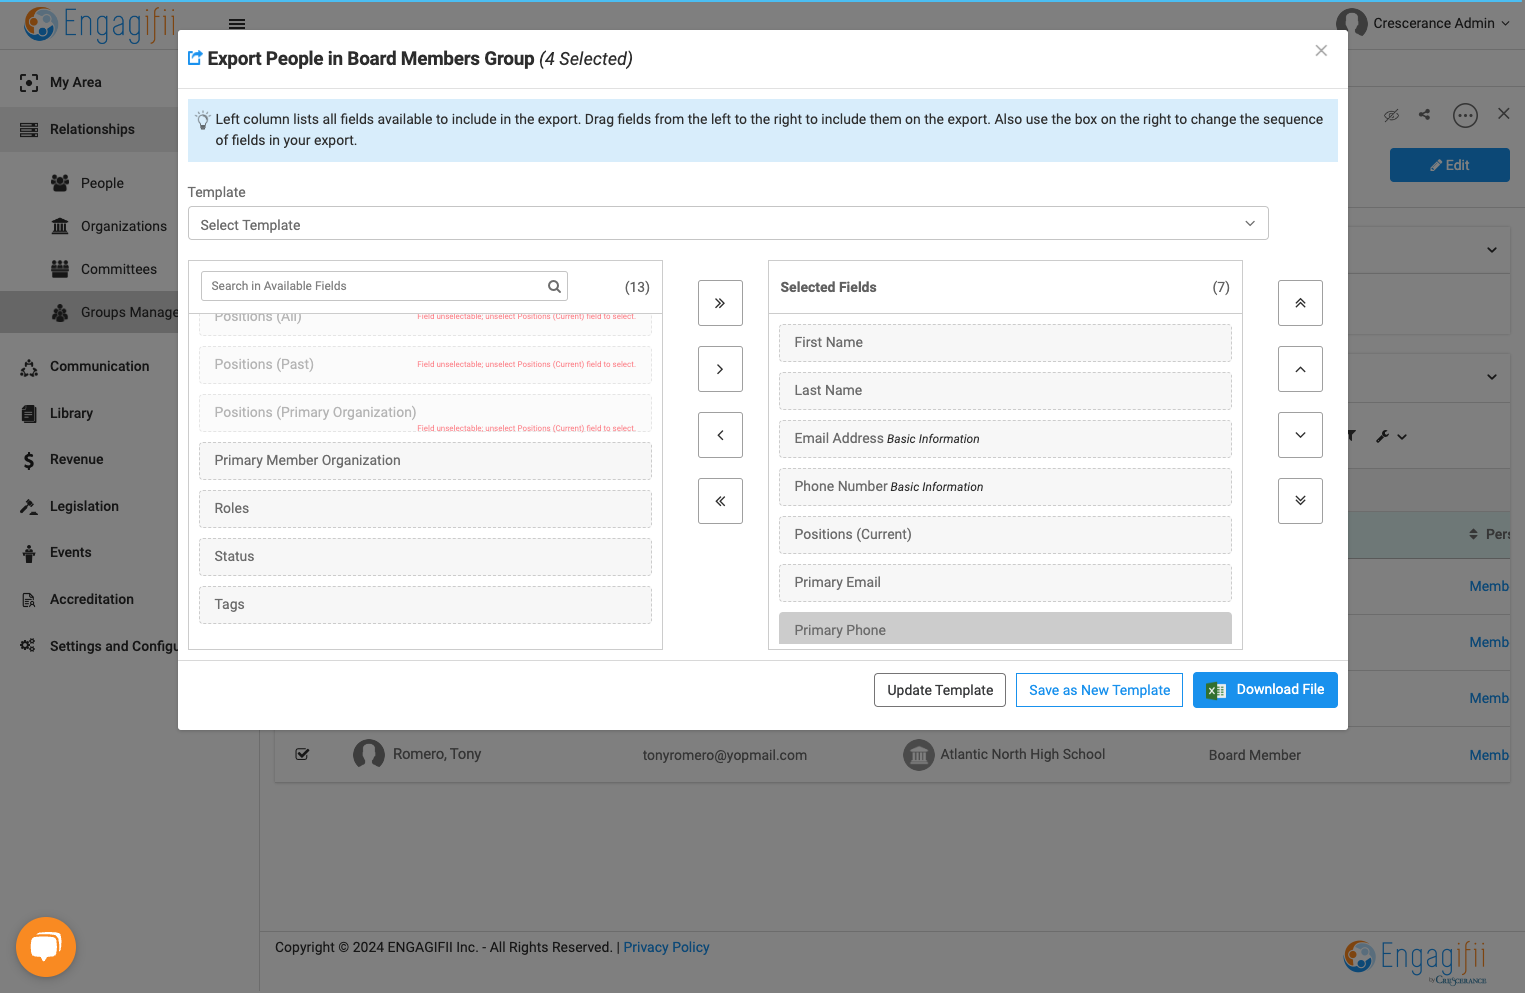
Task: Toggle the checkbox for Romero, Tony
Action: click(302, 754)
